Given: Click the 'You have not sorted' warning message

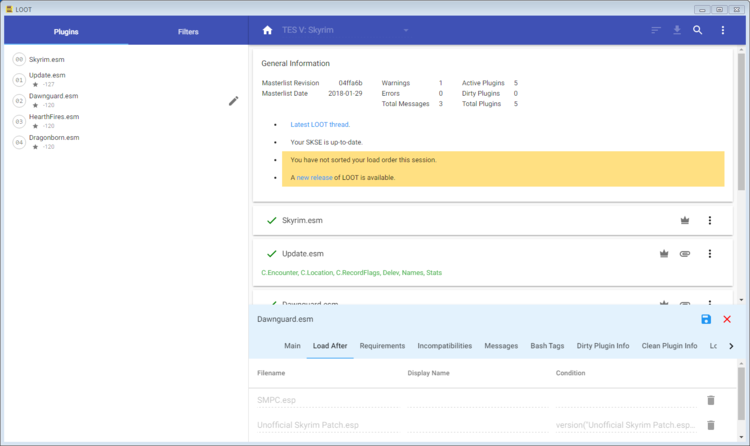Looking at the screenshot, I should point(363,160).
